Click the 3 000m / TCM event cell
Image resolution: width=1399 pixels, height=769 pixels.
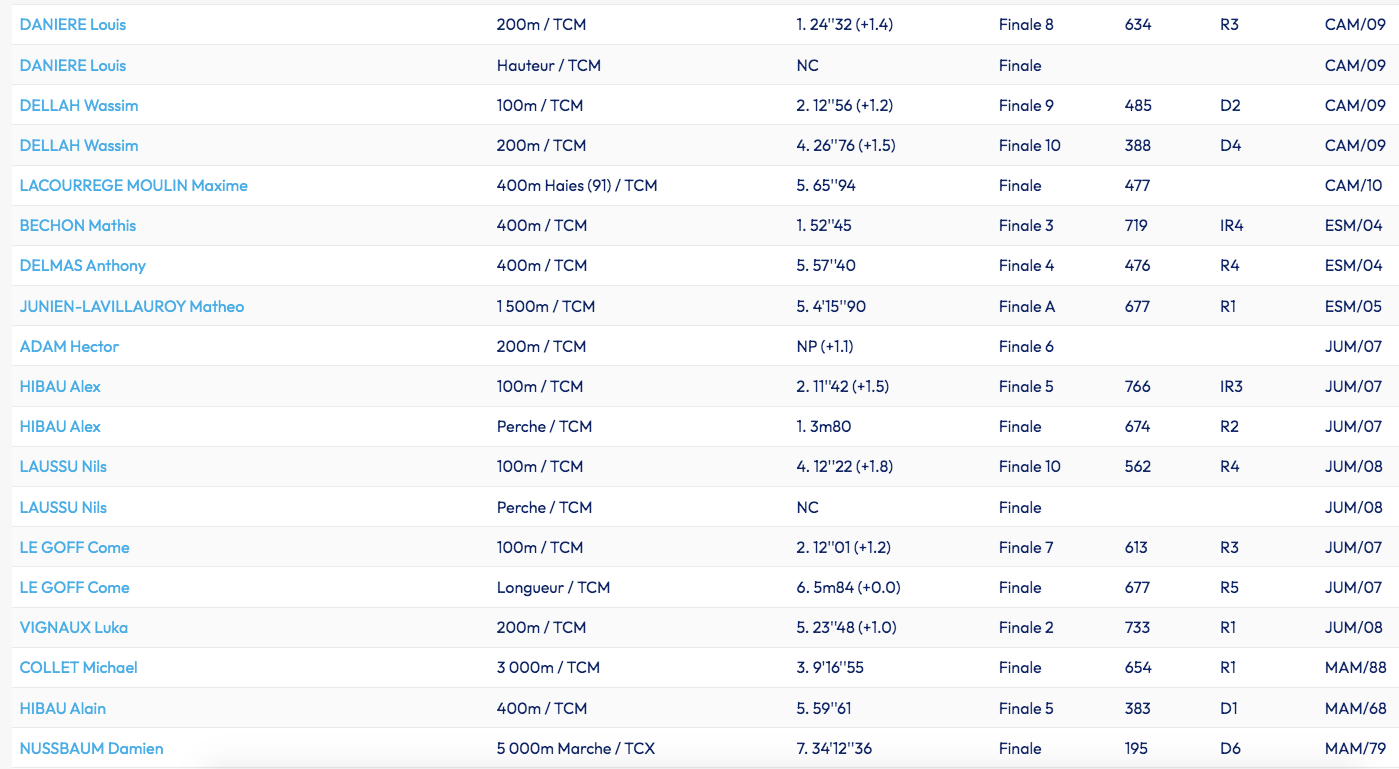pyautogui.click(x=548, y=667)
